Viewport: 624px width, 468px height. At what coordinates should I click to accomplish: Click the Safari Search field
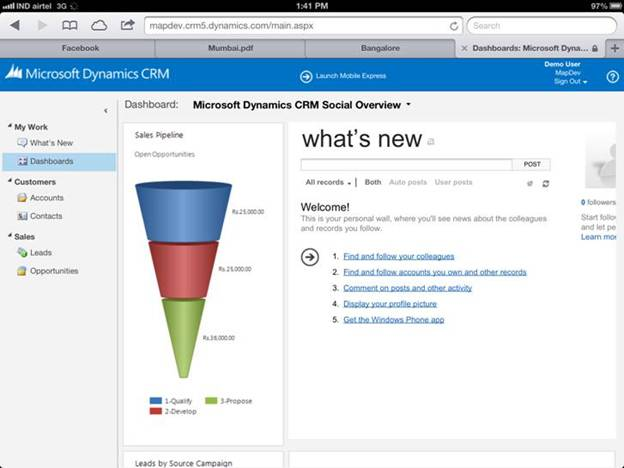pyautogui.click(x=542, y=26)
